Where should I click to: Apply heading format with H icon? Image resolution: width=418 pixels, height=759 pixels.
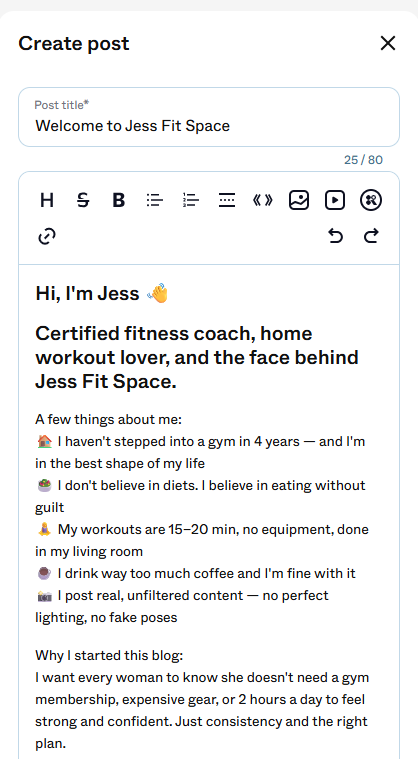pyautogui.click(x=46, y=200)
